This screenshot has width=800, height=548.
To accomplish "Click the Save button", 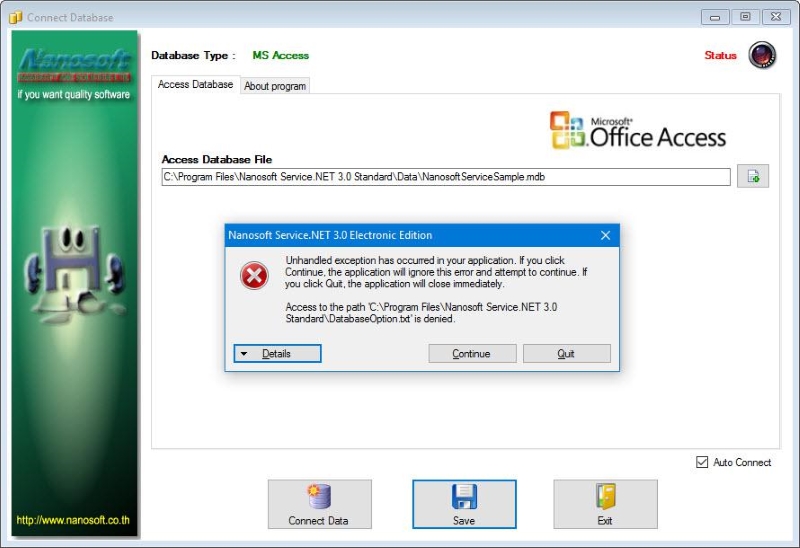I will click(x=464, y=504).
